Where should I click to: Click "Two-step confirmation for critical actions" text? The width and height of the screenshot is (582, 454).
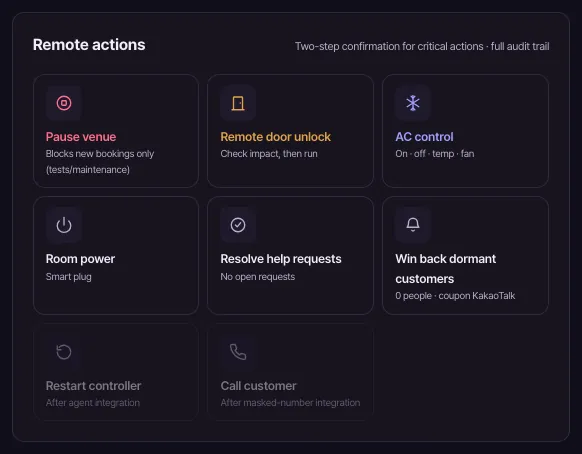coord(389,46)
